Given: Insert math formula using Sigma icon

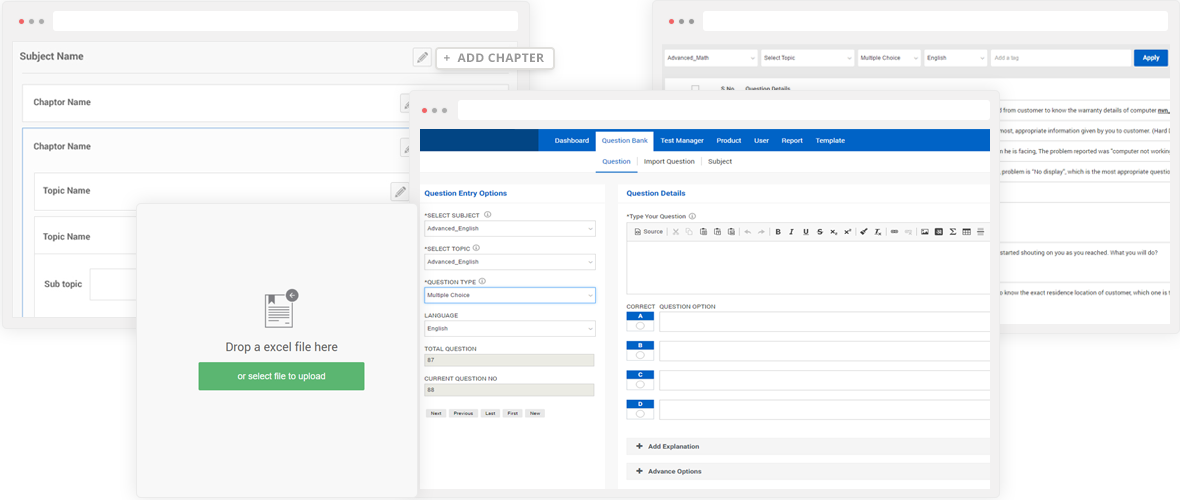Looking at the screenshot, I should (x=952, y=231).
